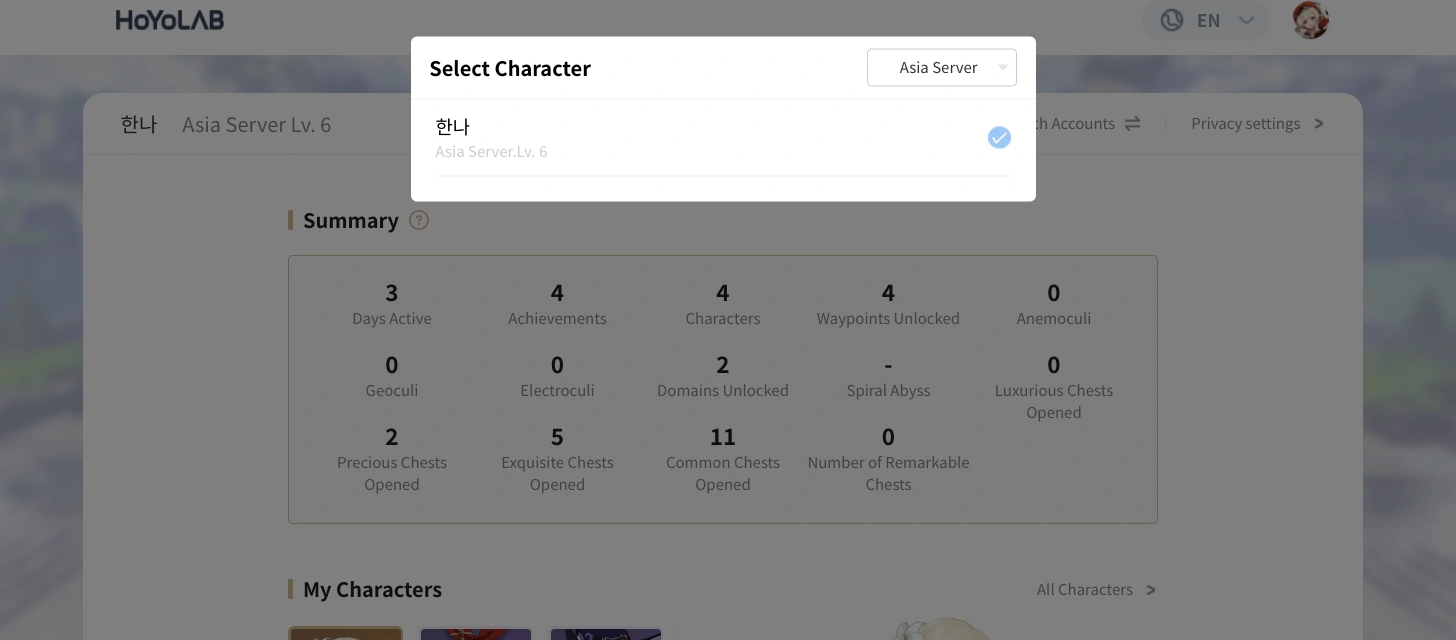The width and height of the screenshot is (1456, 640).
Task: Click the second purple character card thumbnail
Action: [475, 633]
